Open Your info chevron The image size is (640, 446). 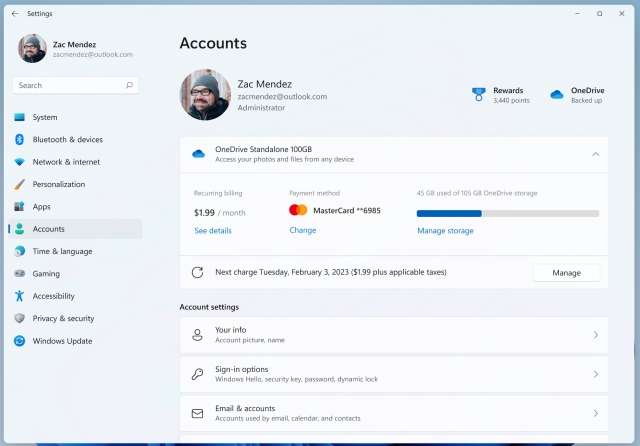click(596, 335)
